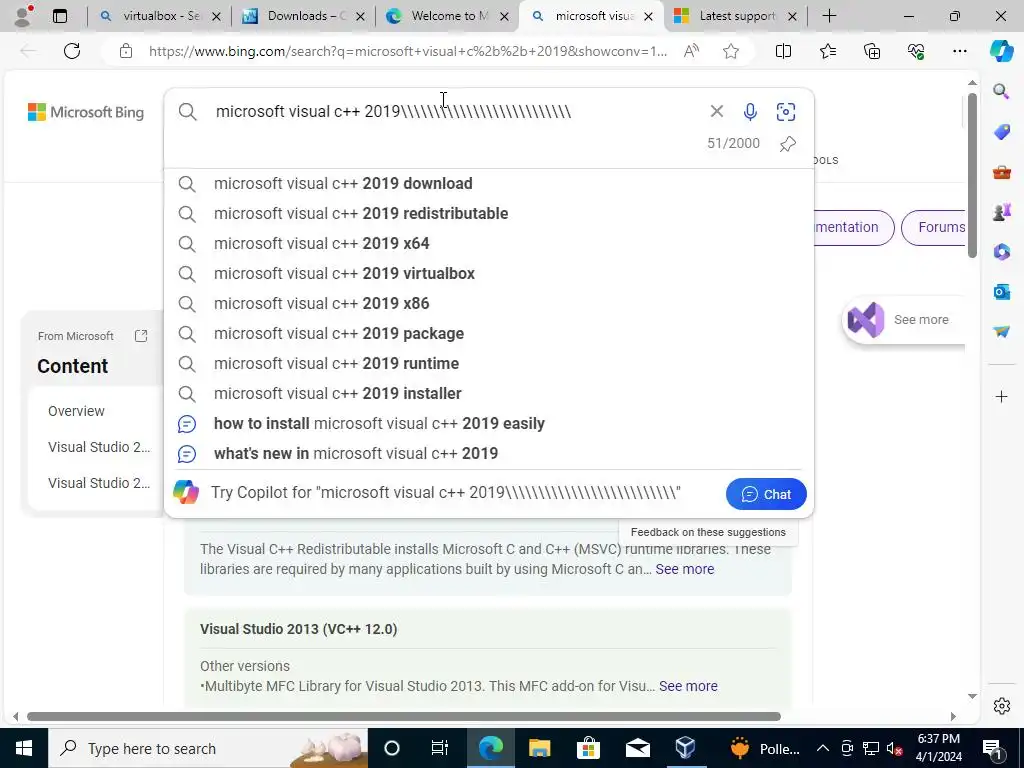The height and width of the screenshot is (768, 1024).
Task: Click the microphone voice search icon
Action: tap(750, 112)
